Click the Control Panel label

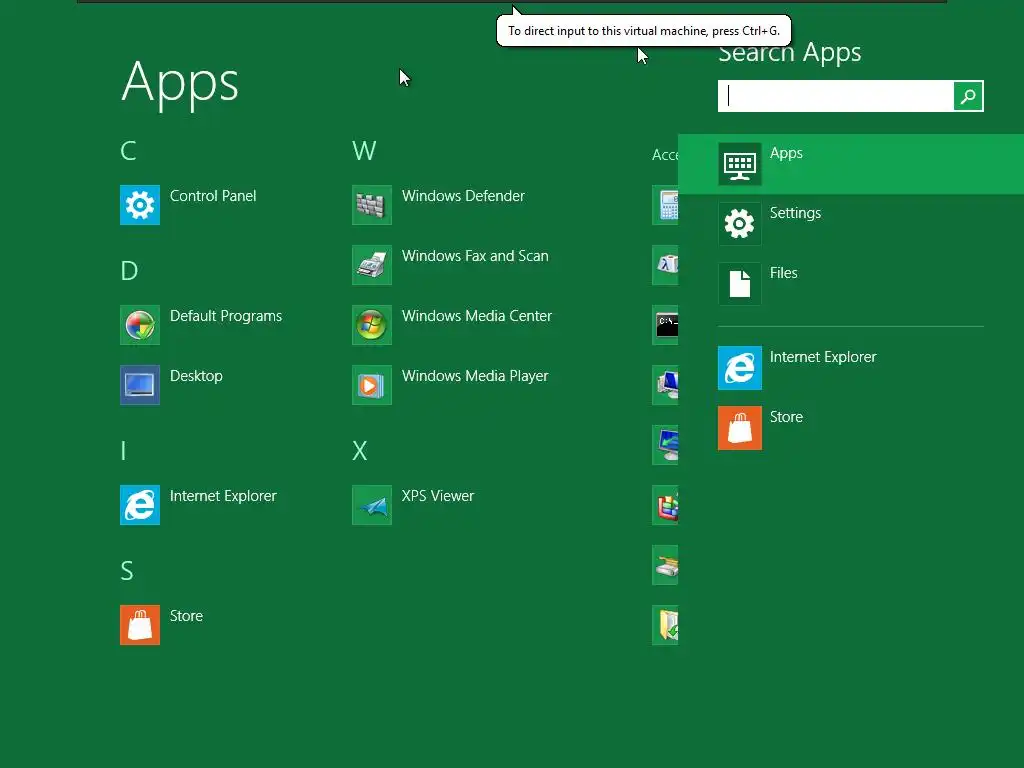coord(213,196)
